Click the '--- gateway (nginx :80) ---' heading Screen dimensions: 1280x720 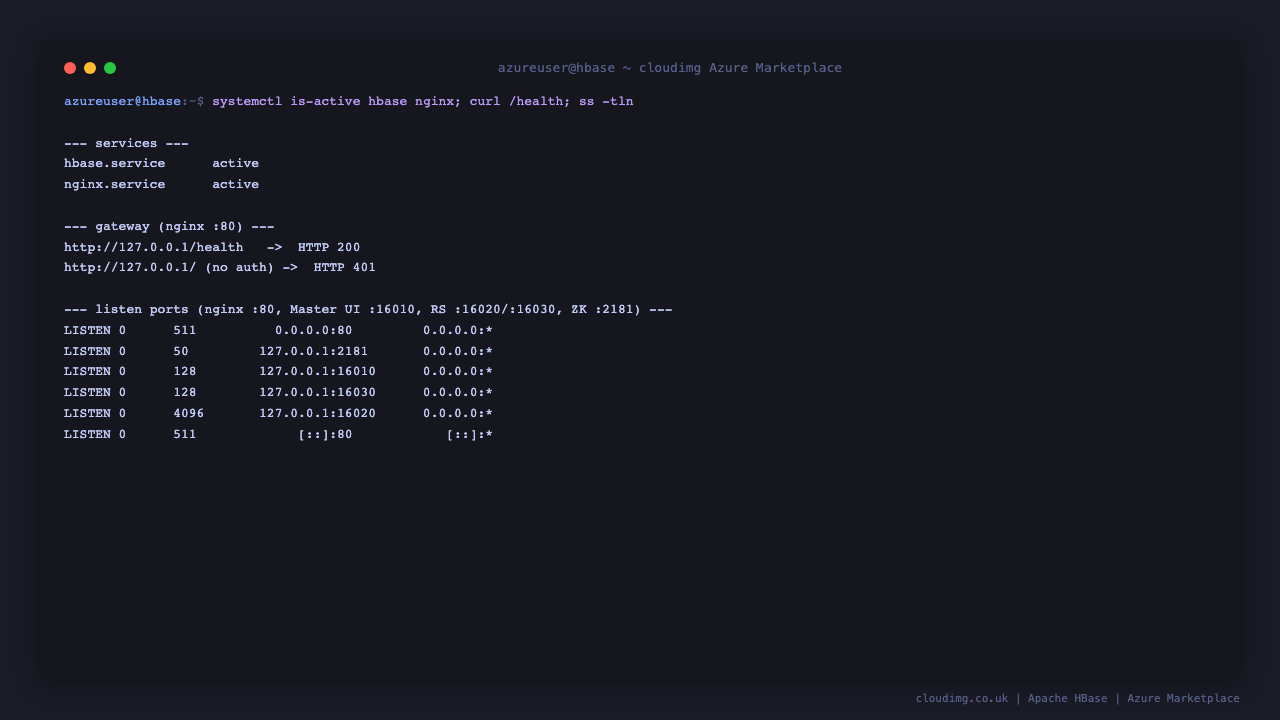[169, 227]
